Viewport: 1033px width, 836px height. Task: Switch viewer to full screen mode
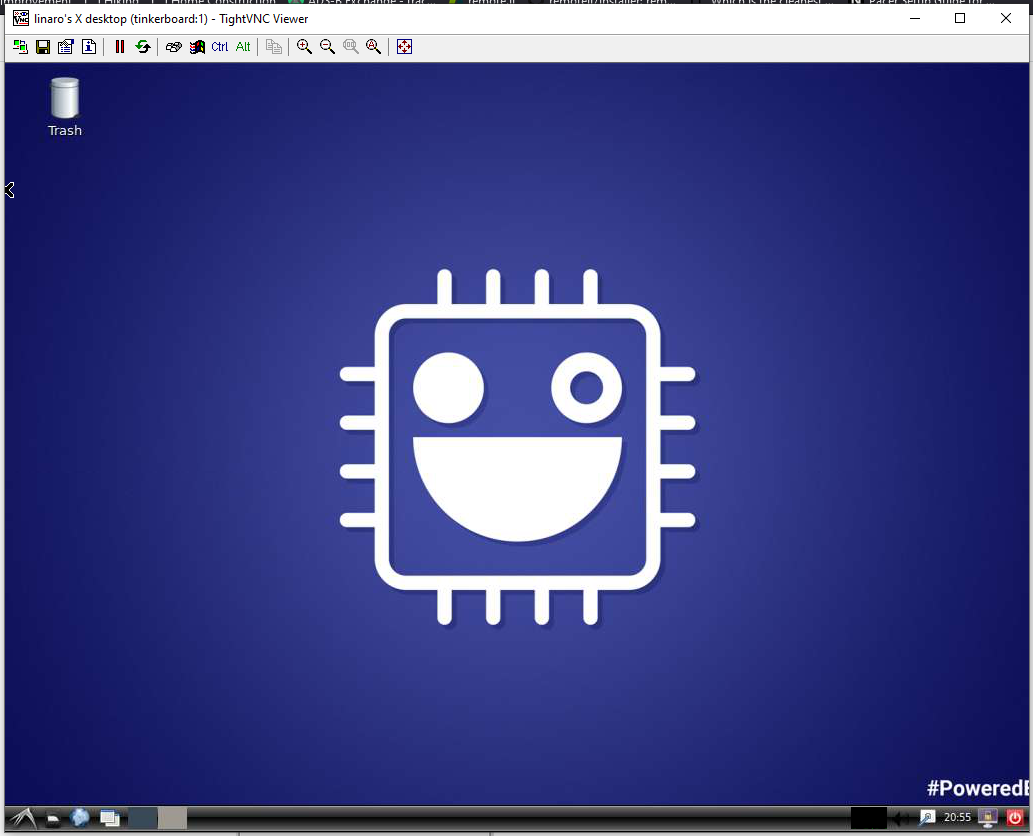(x=405, y=47)
